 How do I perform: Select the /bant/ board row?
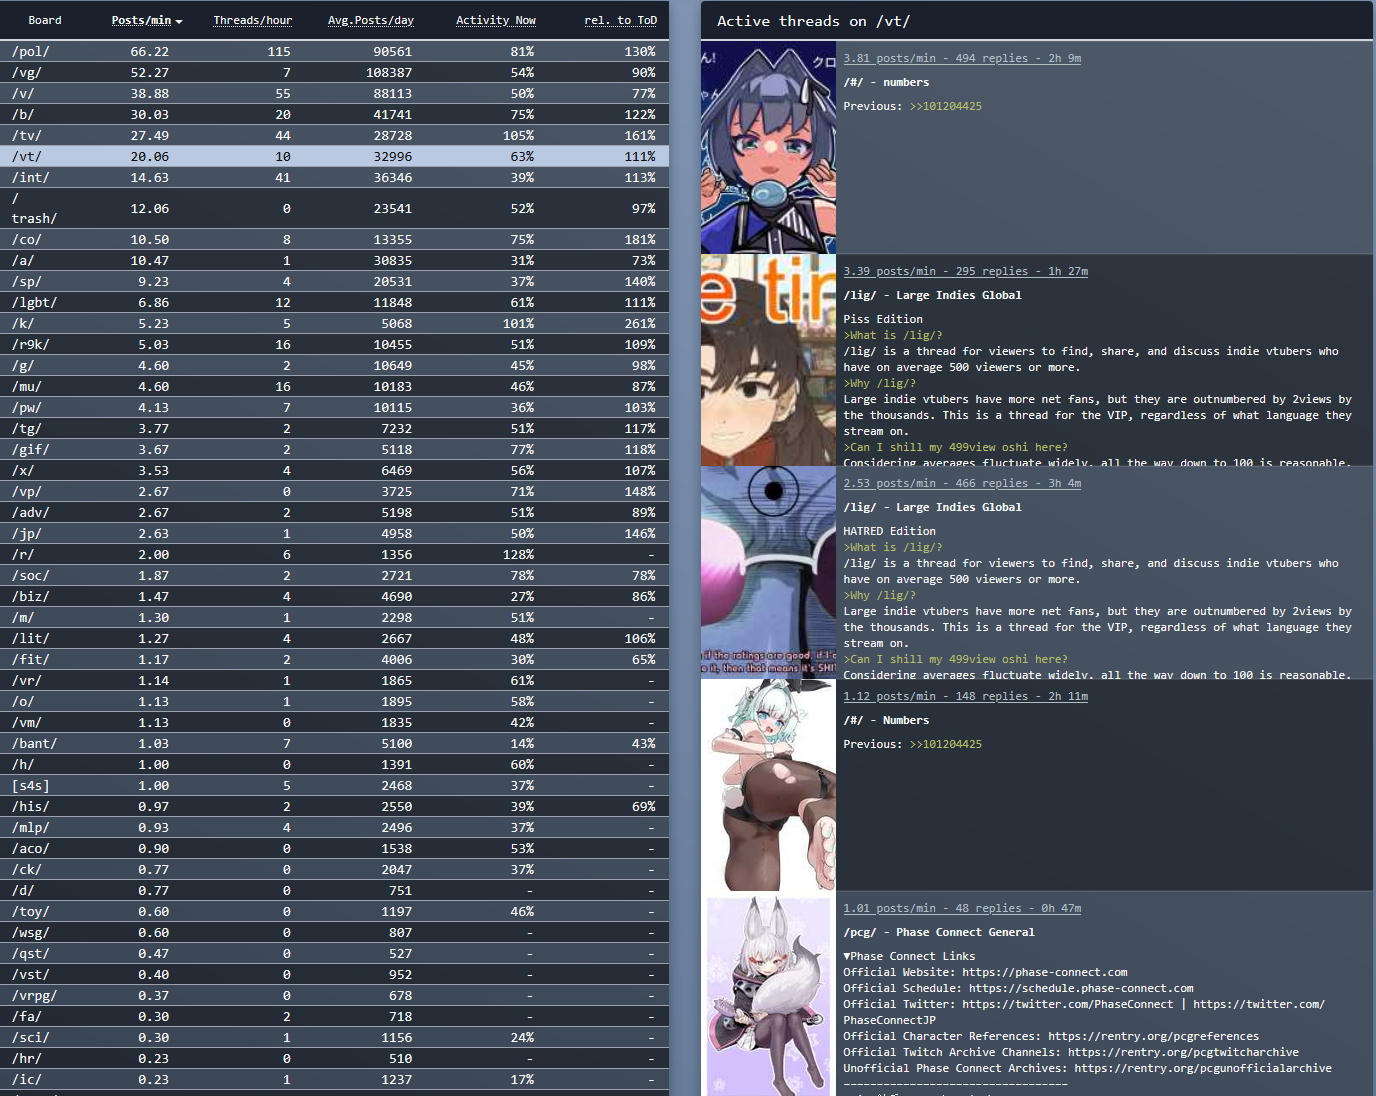pos(334,743)
